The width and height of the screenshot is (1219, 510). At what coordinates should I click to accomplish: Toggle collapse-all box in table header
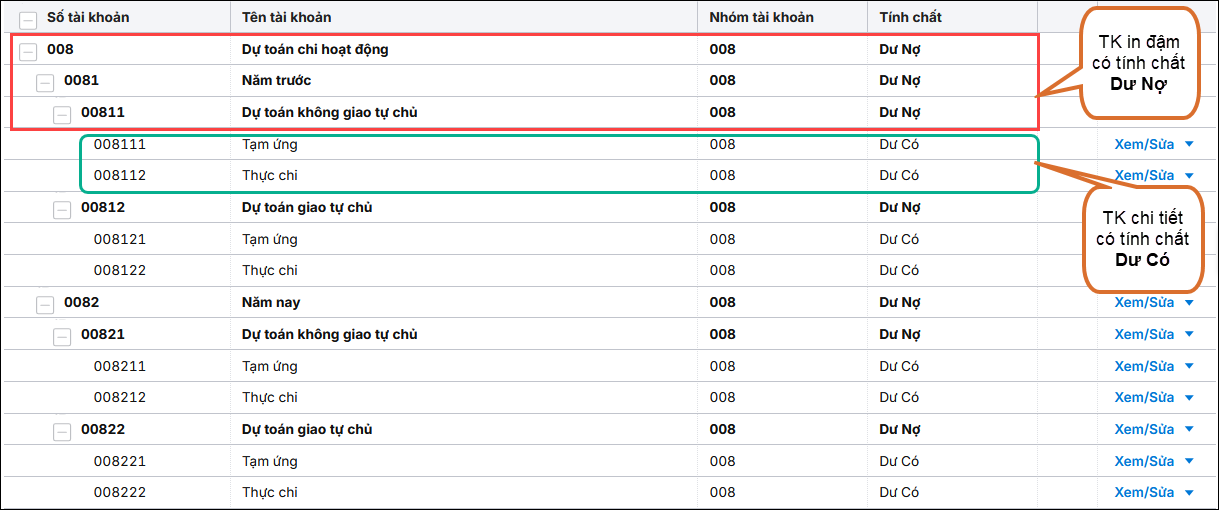coord(28,19)
